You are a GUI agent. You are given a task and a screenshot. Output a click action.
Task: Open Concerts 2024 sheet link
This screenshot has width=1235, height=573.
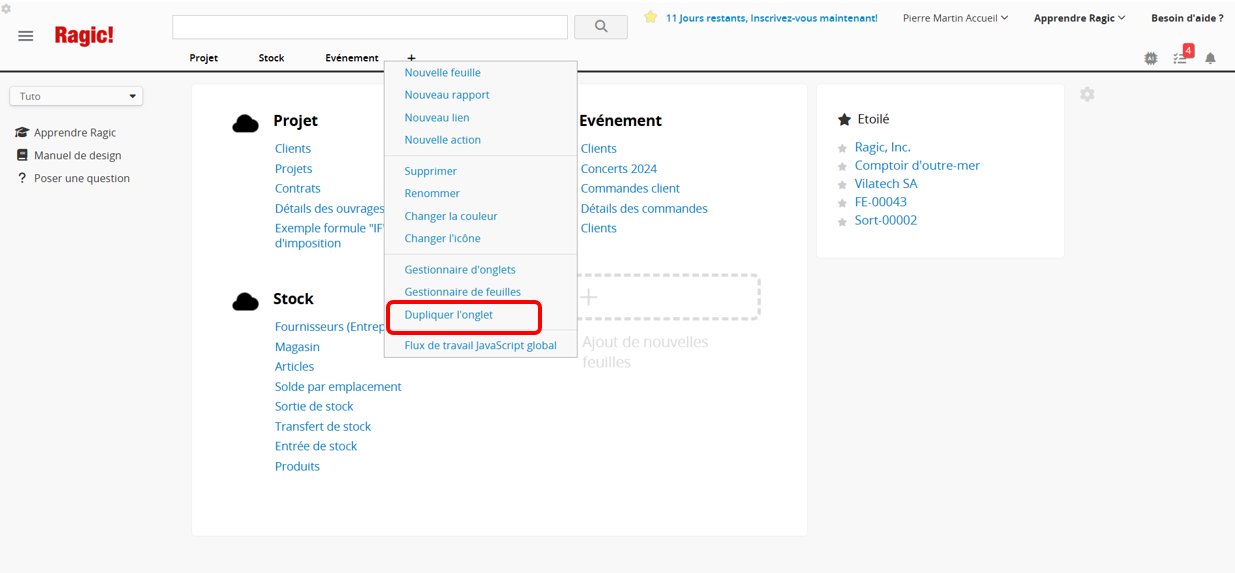point(619,169)
